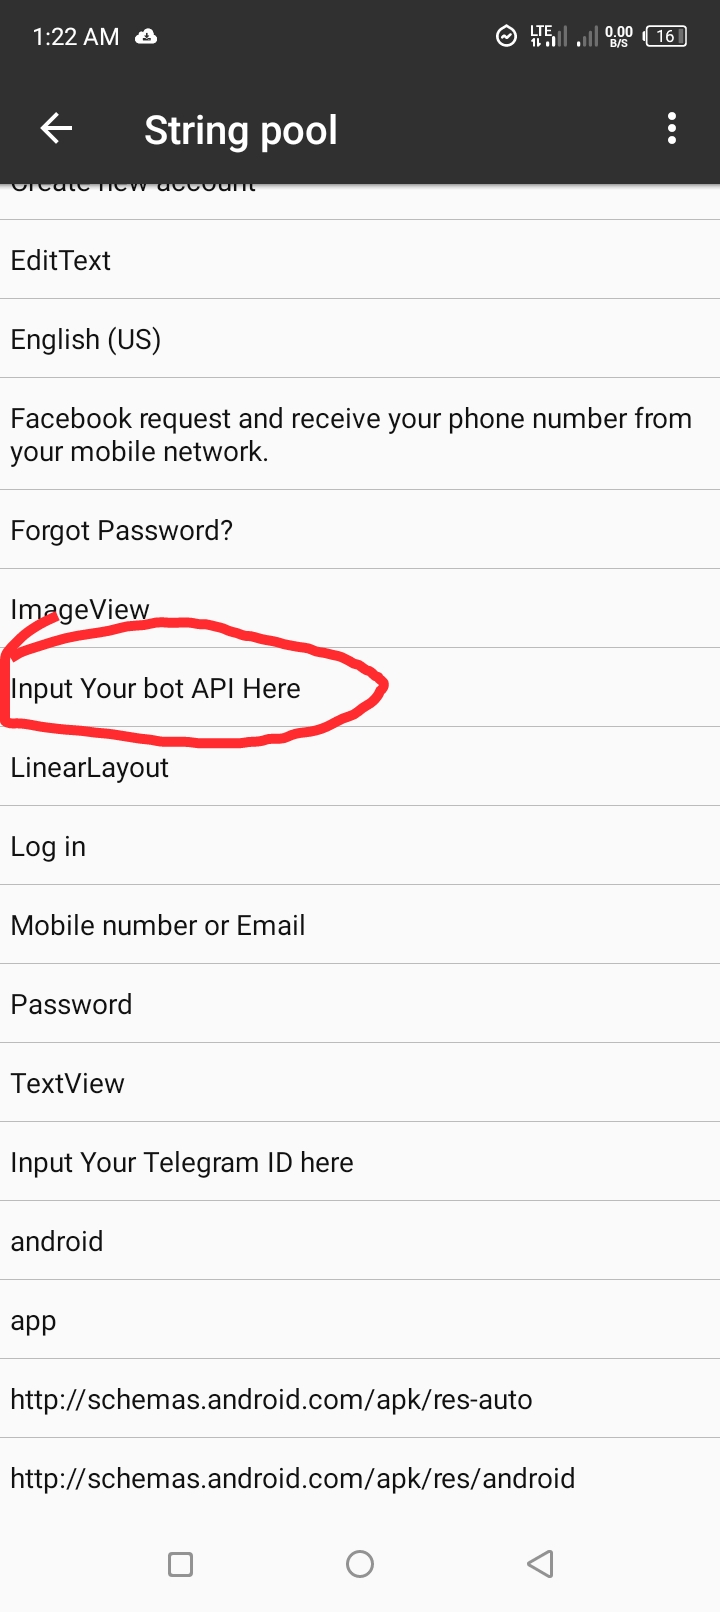Select the TextView string entry

tap(360, 1083)
